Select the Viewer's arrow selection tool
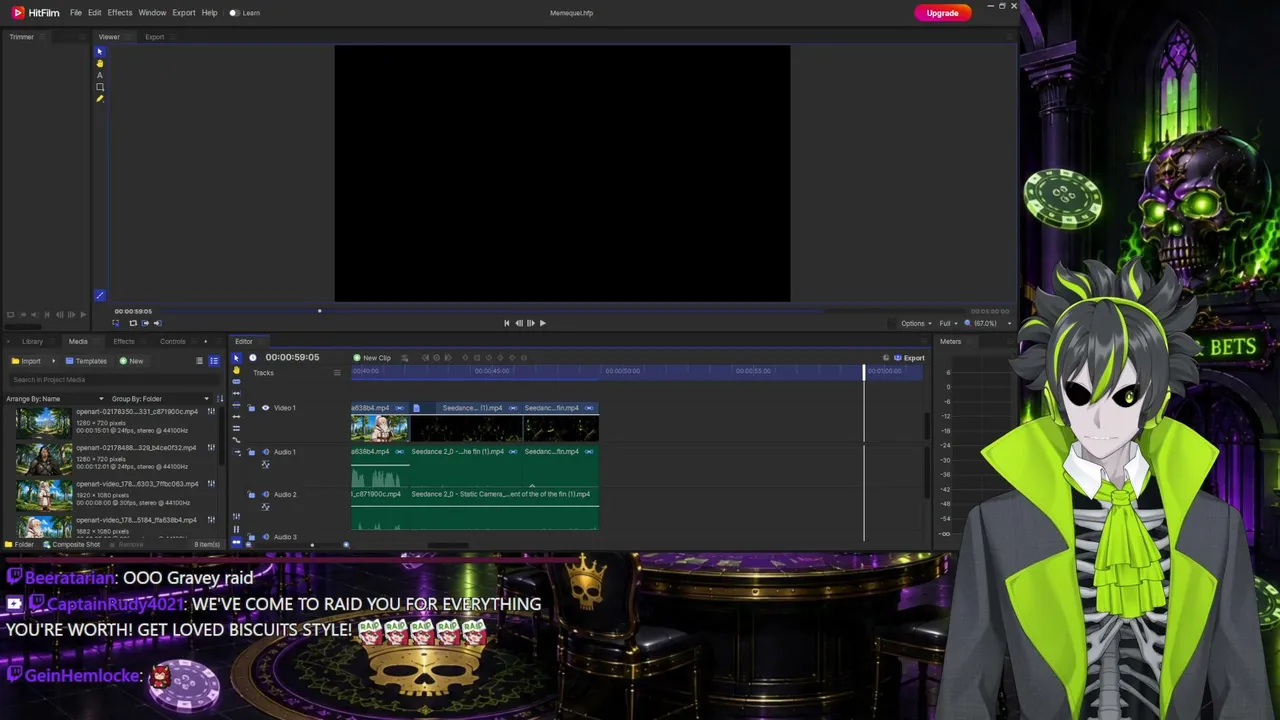 point(99,52)
